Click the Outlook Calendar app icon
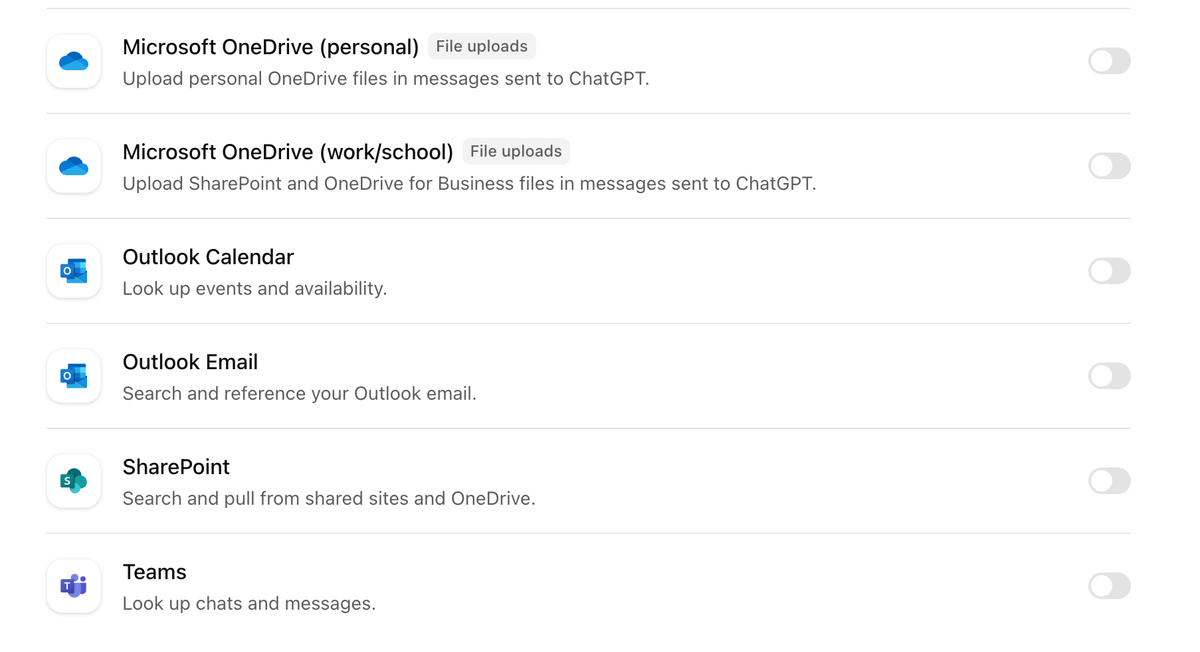 74,271
